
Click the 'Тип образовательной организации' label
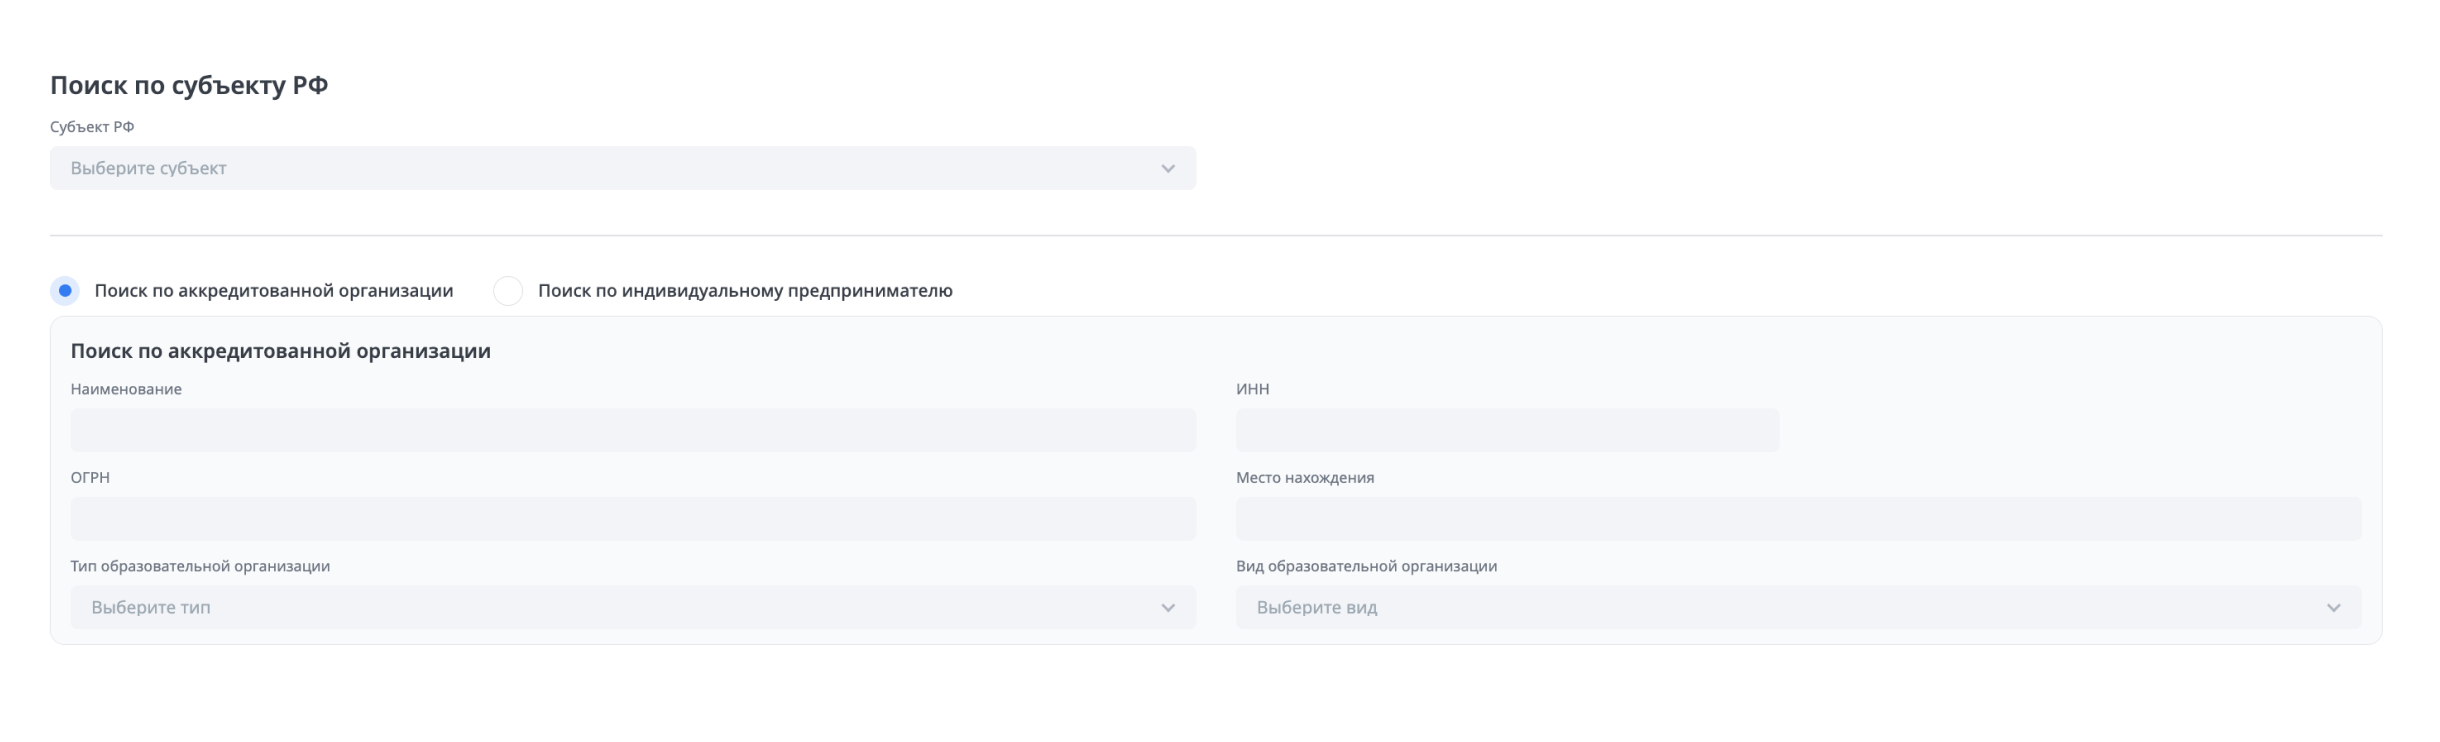[200, 566]
